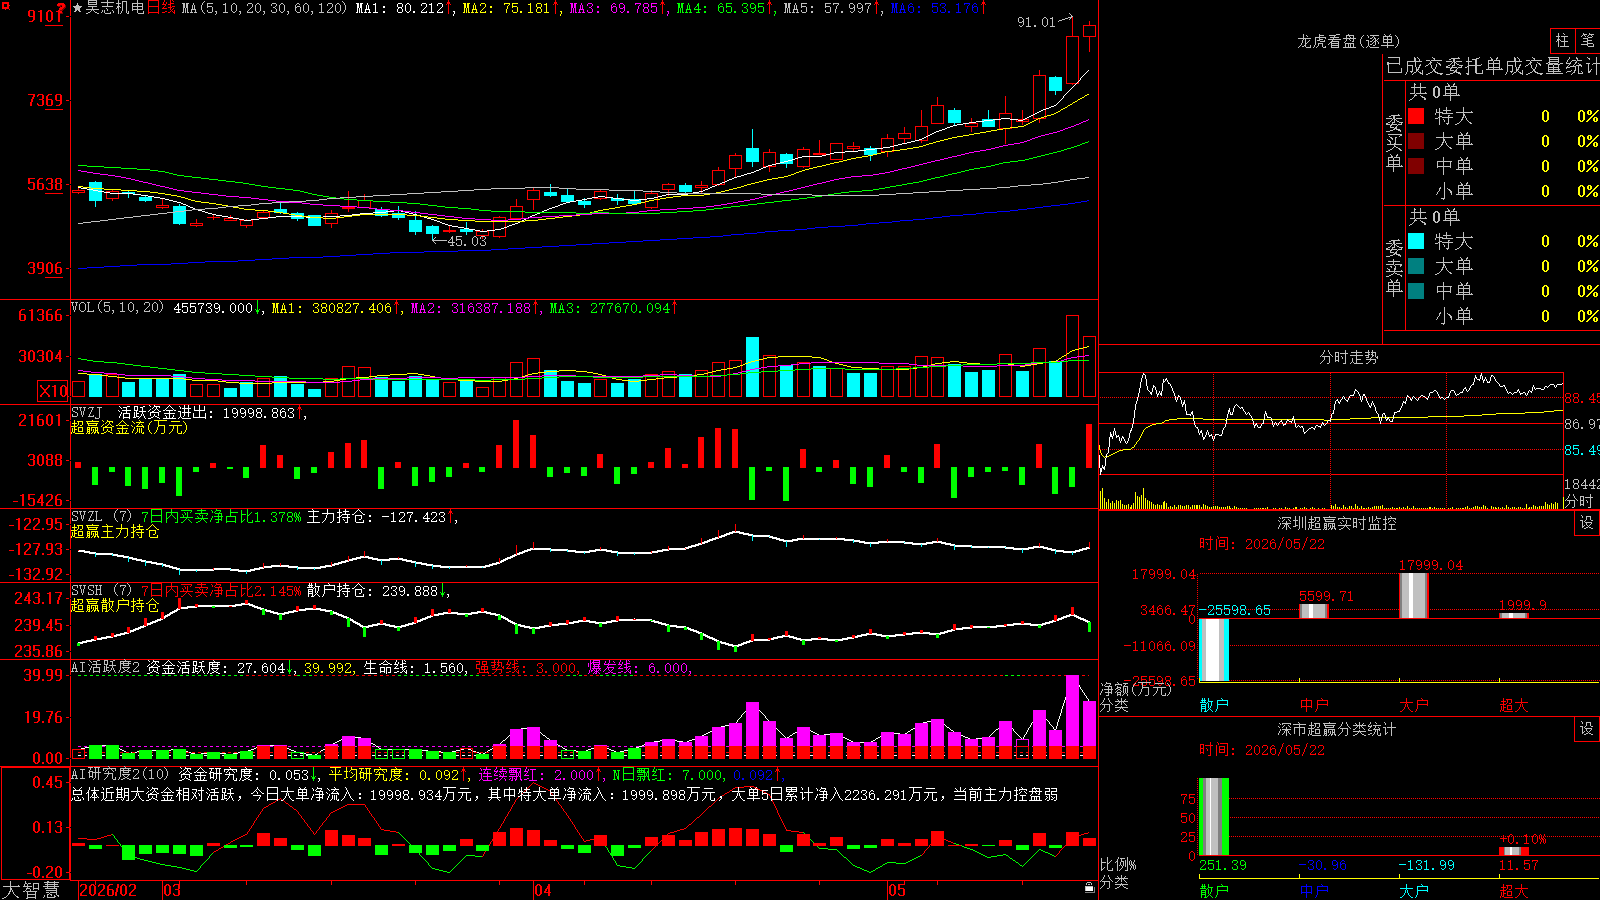Image resolution: width=1600 pixels, height=900 pixels.
Task: Click the 03 month marker on timeline
Action: [x=172, y=890]
